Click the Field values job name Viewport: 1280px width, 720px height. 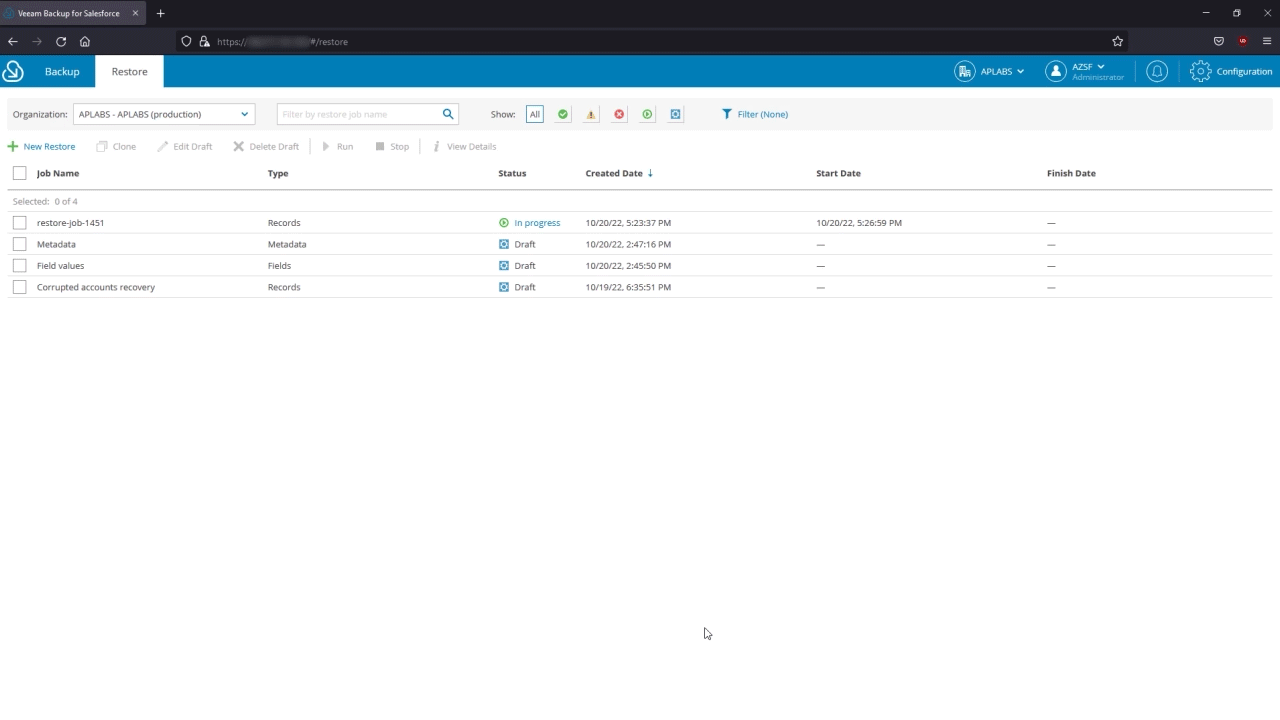click(60, 266)
